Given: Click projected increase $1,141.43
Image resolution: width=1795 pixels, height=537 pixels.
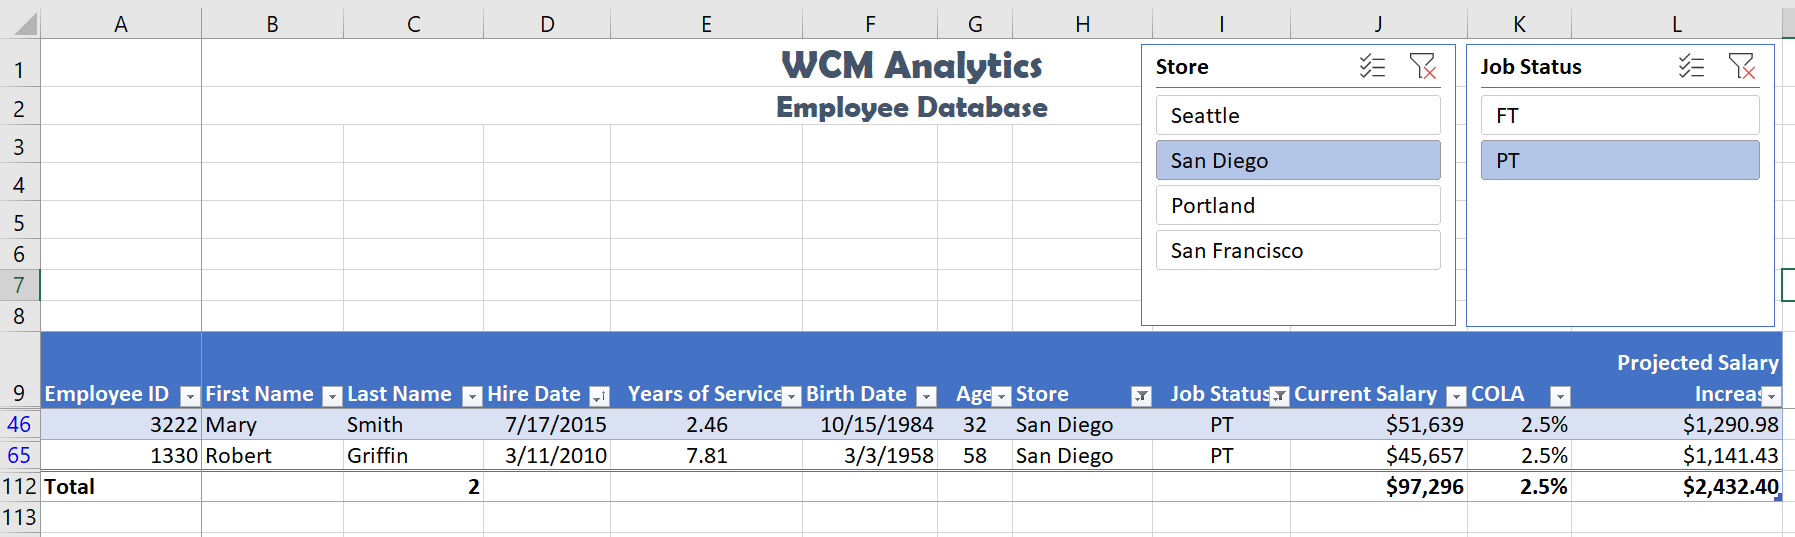Looking at the screenshot, I should (x=1677, y=455).
